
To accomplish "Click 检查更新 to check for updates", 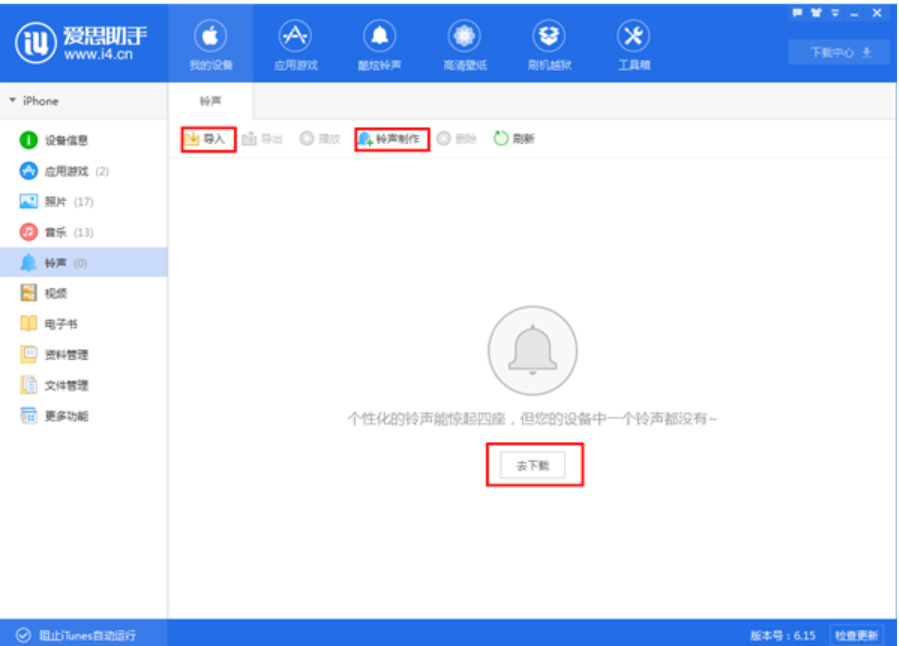I will [x=857, y=635].
